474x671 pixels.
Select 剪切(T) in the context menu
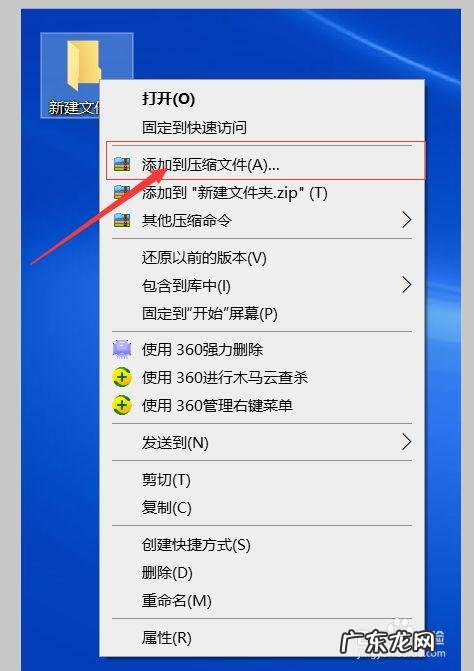(x=166, y=480)
